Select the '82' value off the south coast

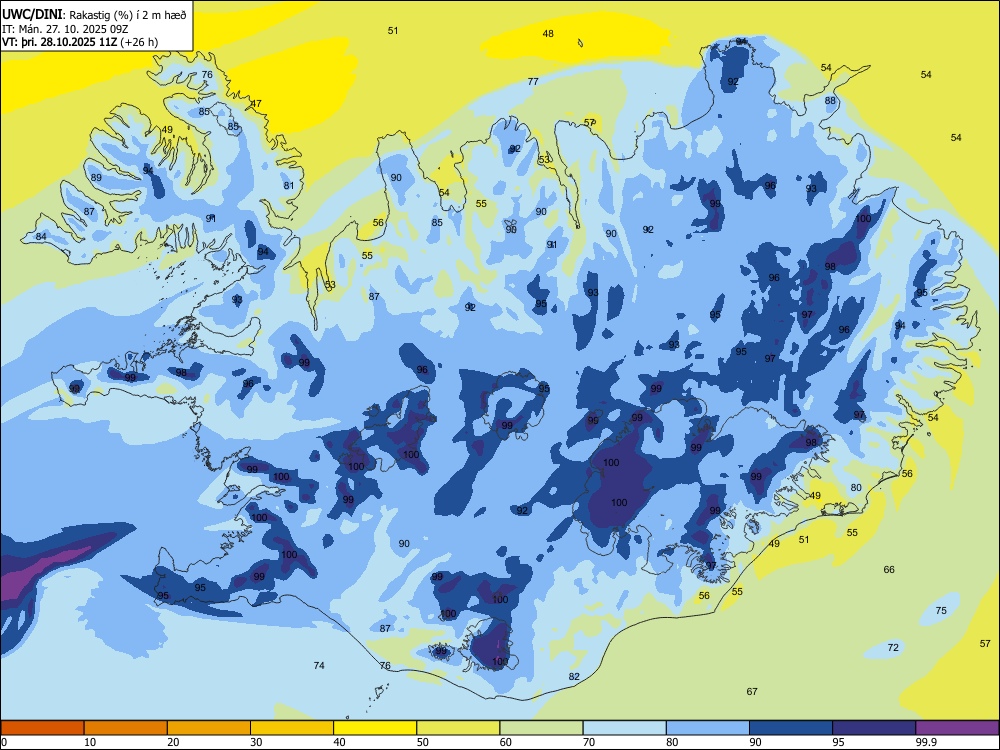click(574, 677)
